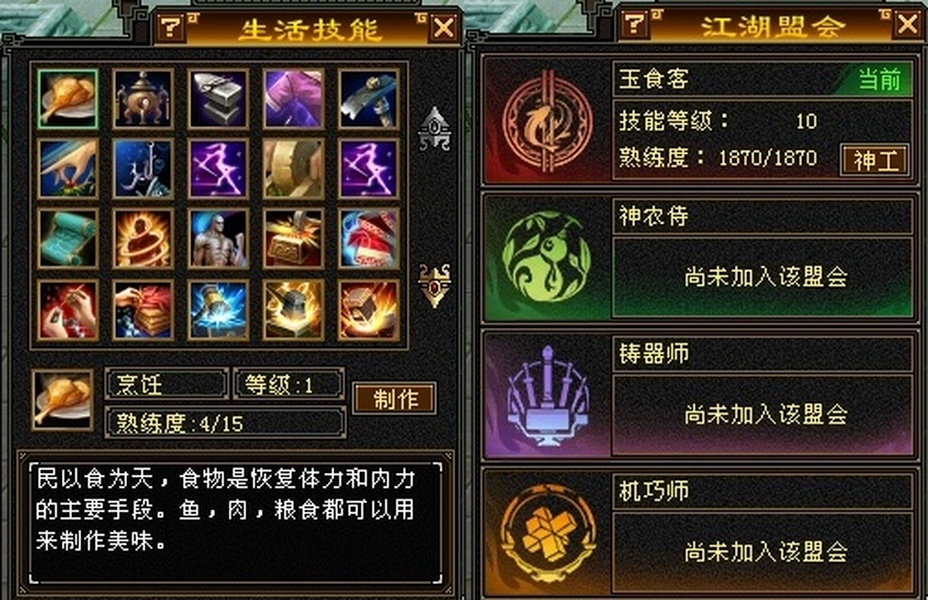Viewport: 928px width, 600px height.
Task: Select the 铸器师 guild emblem
Action: point(547,396)
